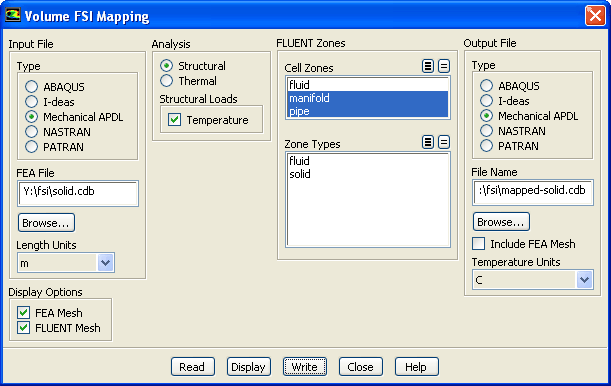Deselect all Zone Types icon
The height and width of the screenshot is (386, 611).
pos(444,142)
